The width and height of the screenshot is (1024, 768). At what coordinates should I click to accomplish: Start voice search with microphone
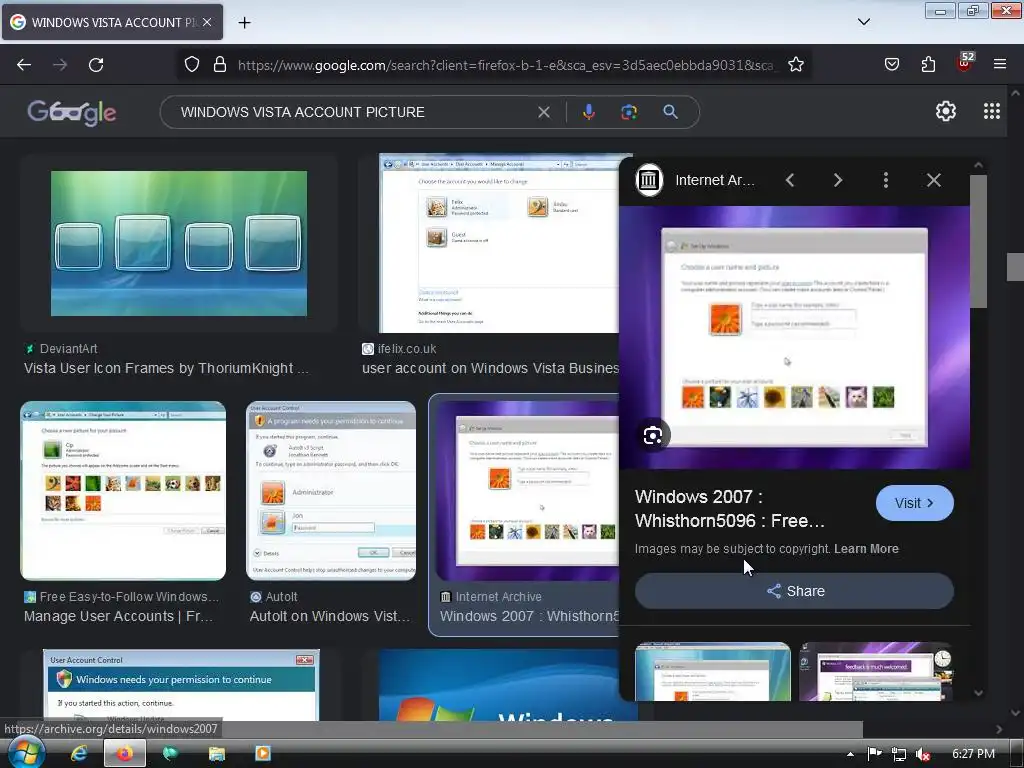click(588, 112)
